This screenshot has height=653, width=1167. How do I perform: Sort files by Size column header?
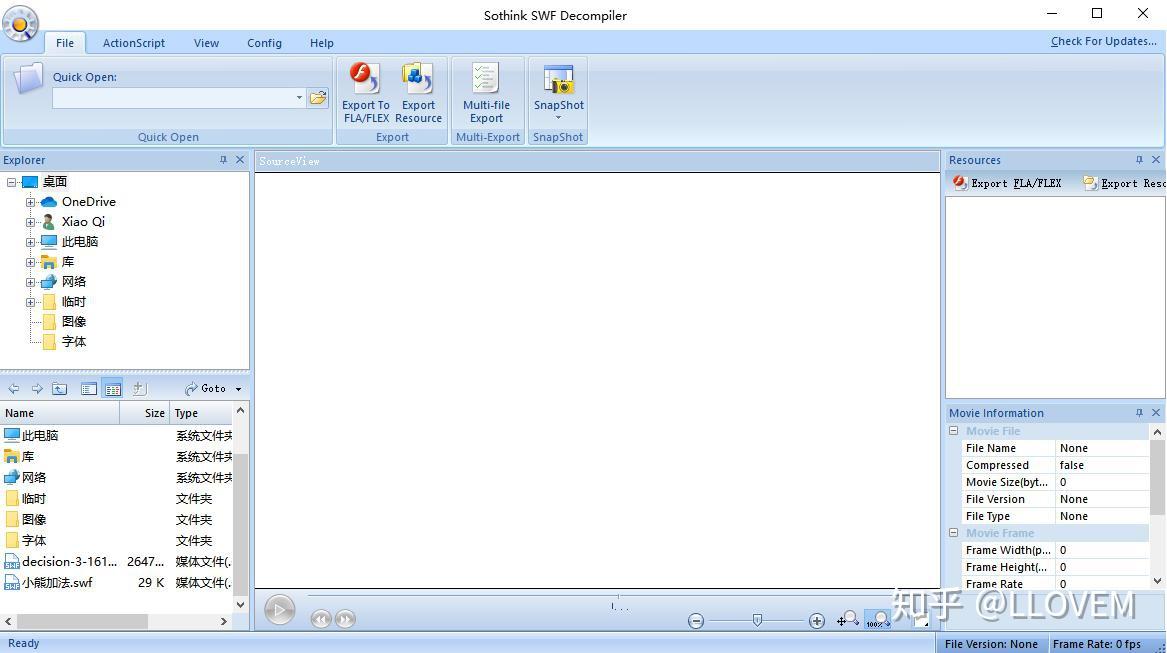[x=144, y=413]
